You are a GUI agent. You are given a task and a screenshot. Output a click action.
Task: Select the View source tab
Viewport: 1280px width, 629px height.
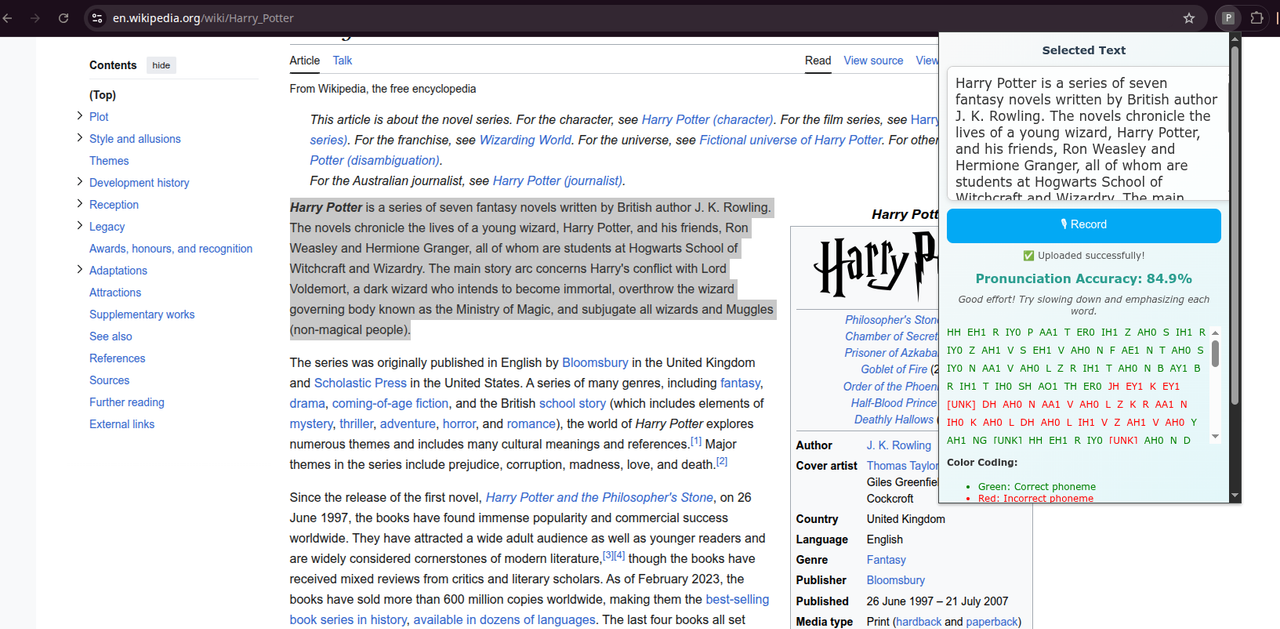873,61
